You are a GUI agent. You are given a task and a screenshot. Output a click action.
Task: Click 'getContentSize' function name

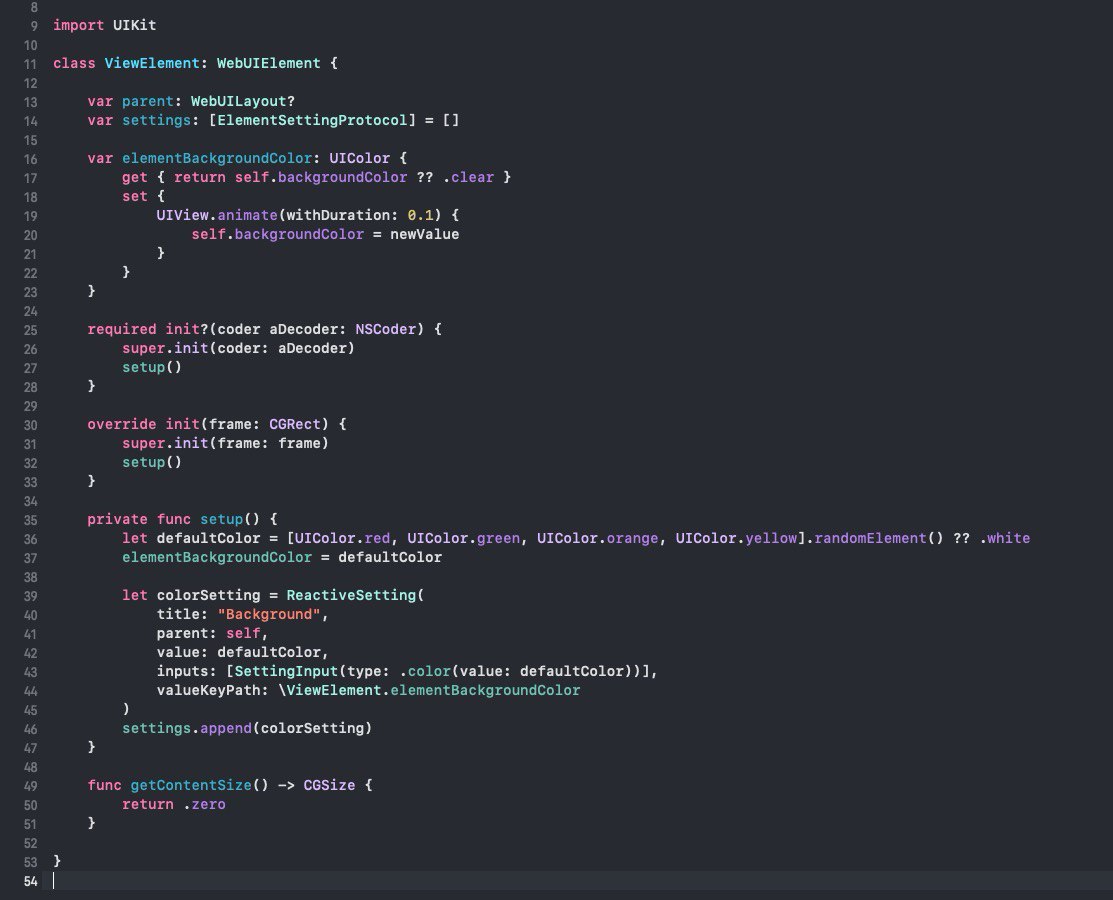coord(191,786)
